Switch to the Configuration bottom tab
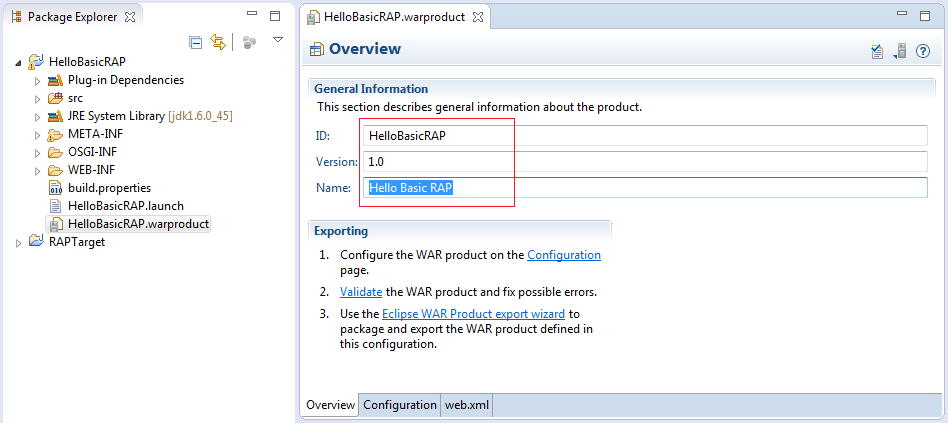Image resolution: width=948 pixels, height=423 pixels. [x=400, y=405]
